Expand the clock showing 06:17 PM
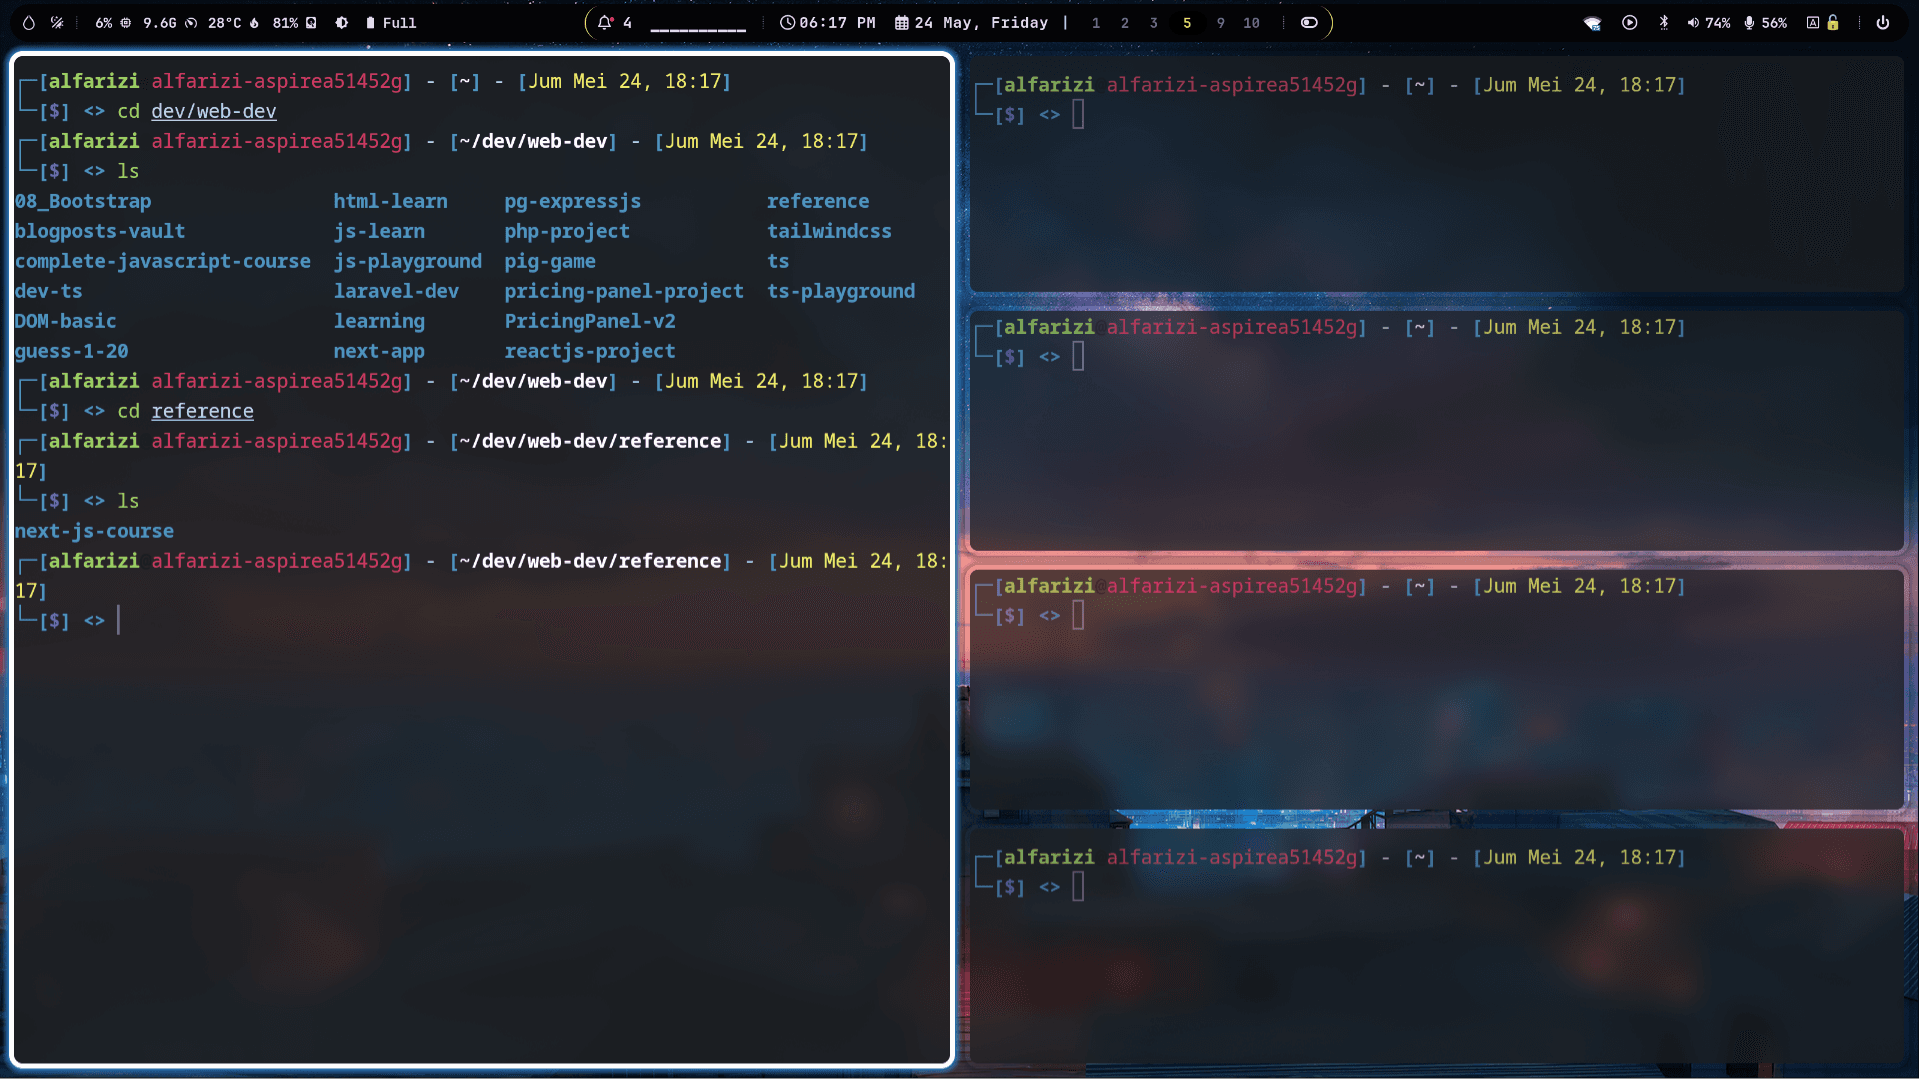Image resolution: width=1920 pixels, height=1079 pixels. pos(827,22)
